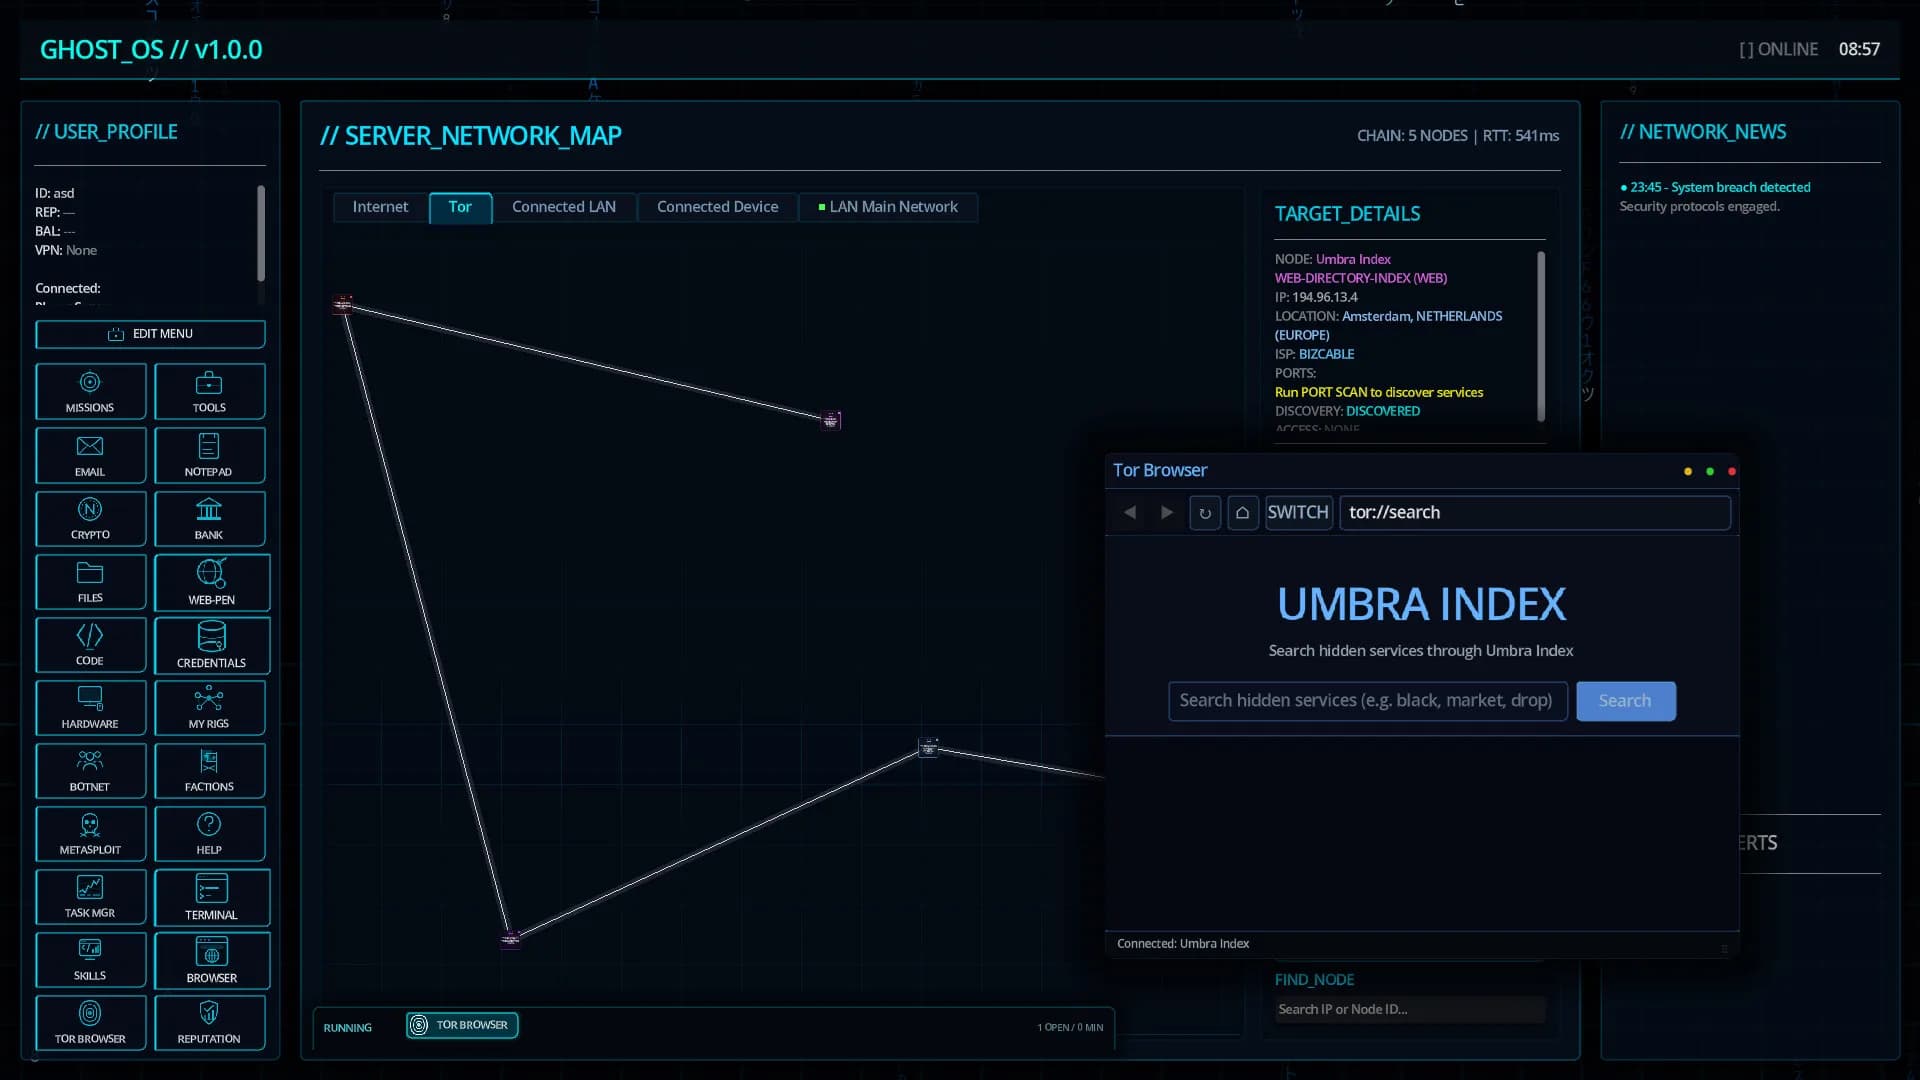
Task: Click the Search IP or Node ID field
Action: tap(1410, 1009)
